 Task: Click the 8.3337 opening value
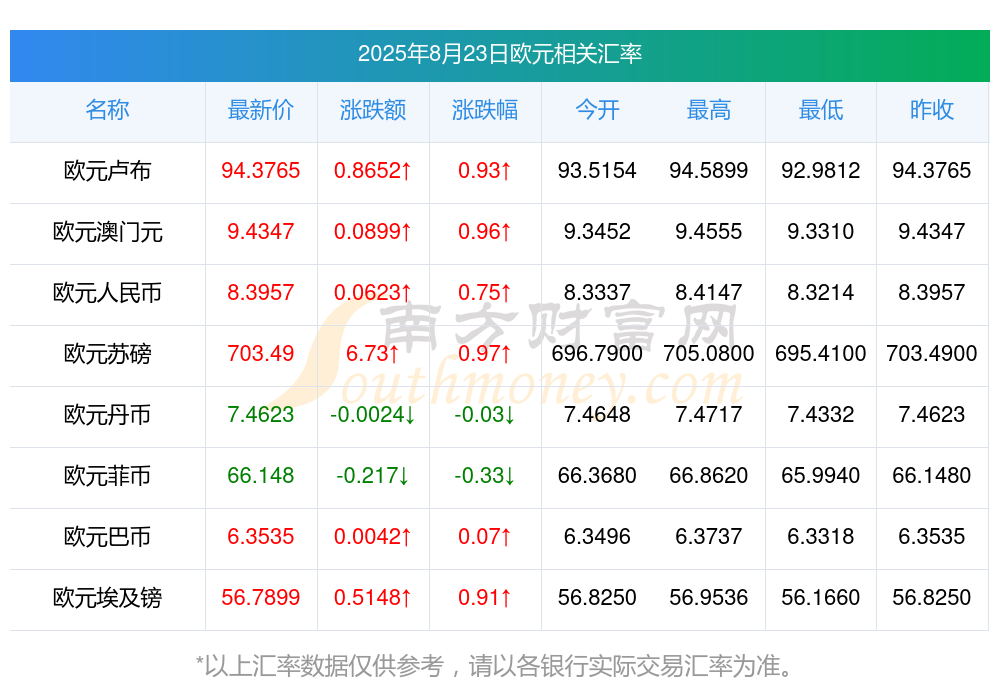click(597, 292)
